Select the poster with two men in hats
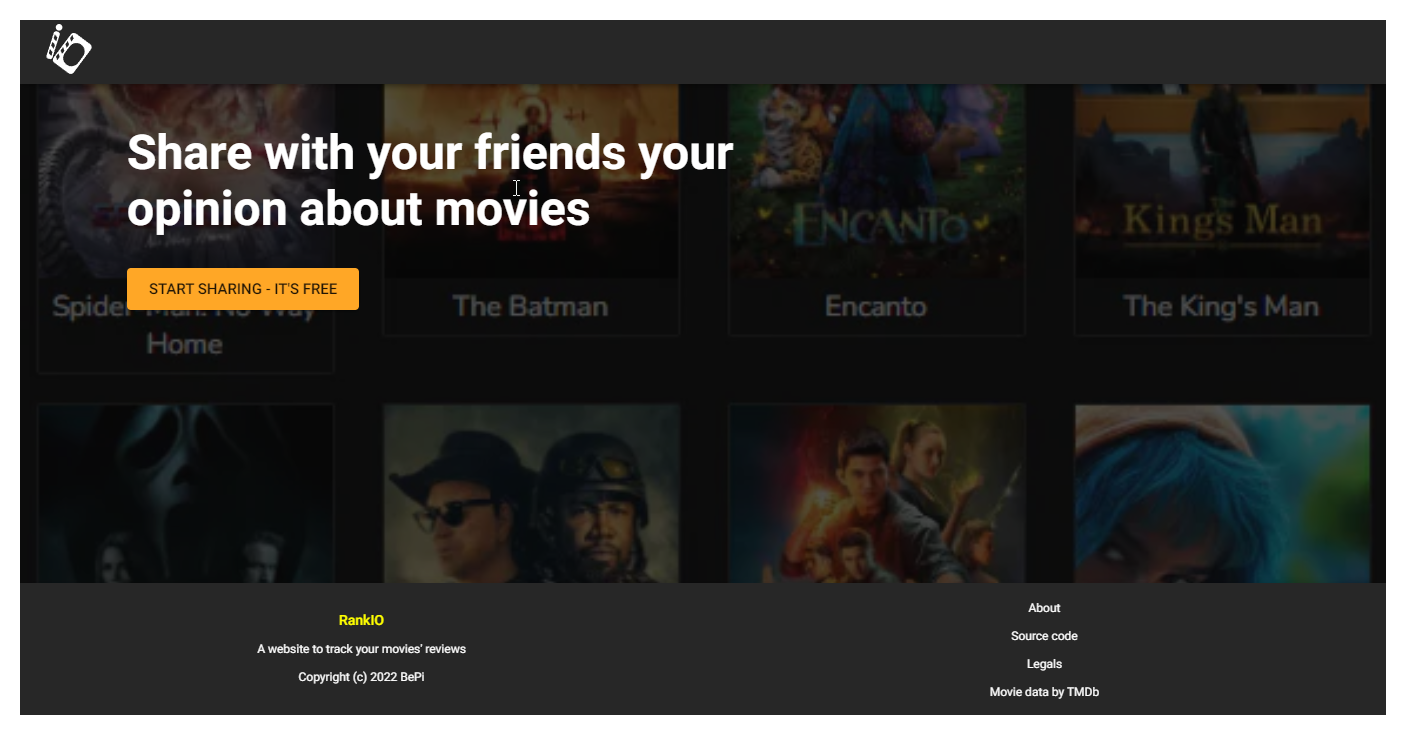This screenshot has width=1406, height=735. coord(531,493)
